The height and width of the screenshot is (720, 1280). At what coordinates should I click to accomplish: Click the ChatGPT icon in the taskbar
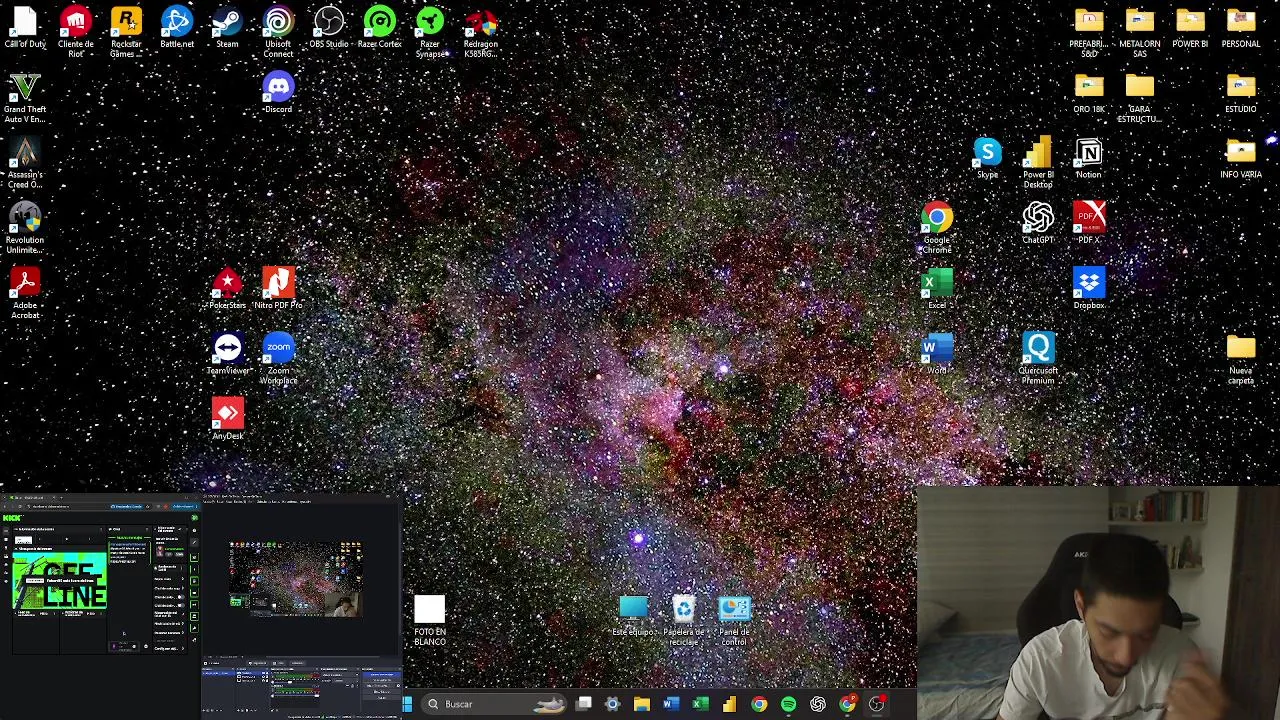818,704
